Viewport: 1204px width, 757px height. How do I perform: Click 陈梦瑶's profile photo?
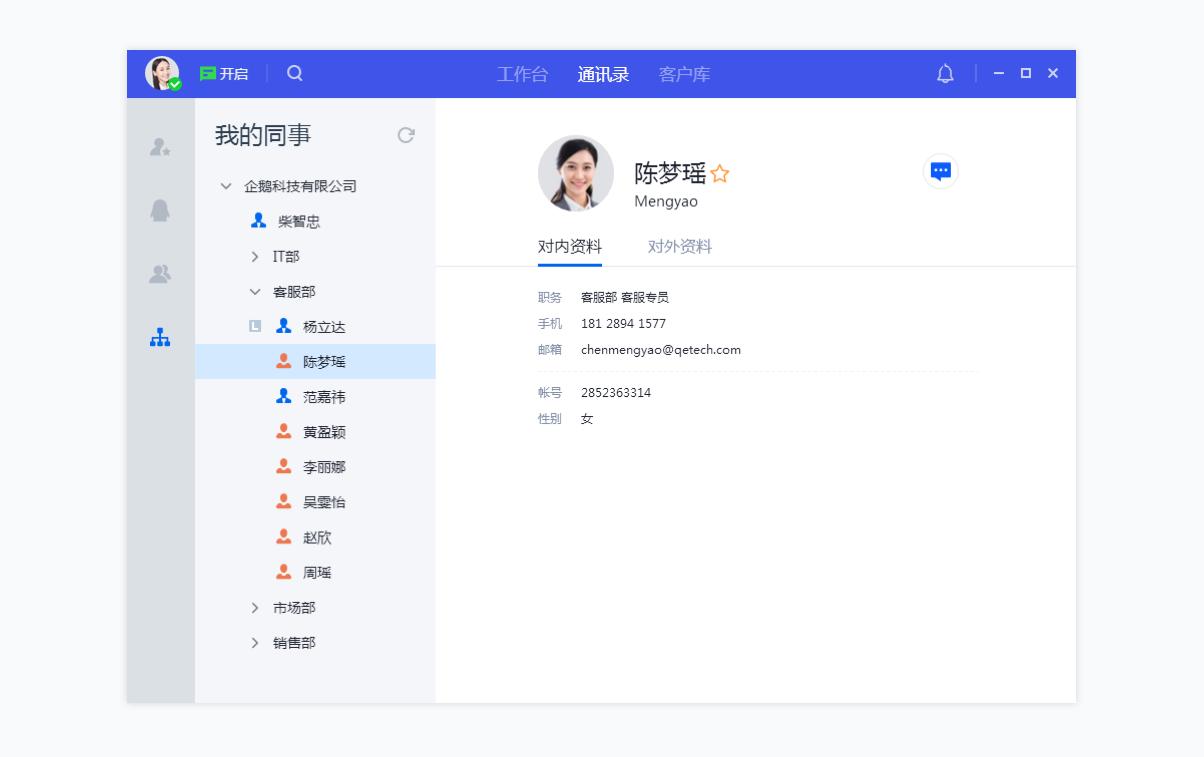point(576,173)
